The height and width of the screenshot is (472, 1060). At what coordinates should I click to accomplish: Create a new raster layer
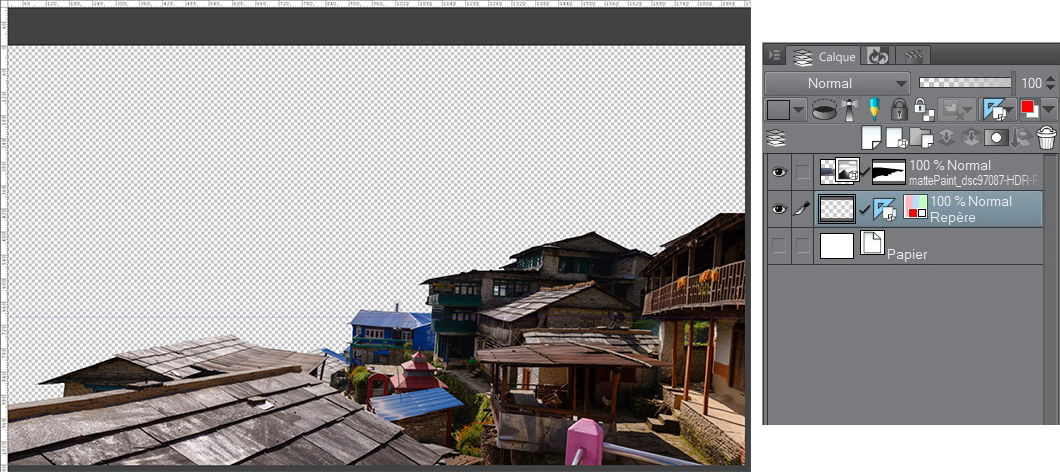click(x=871, y=139)
